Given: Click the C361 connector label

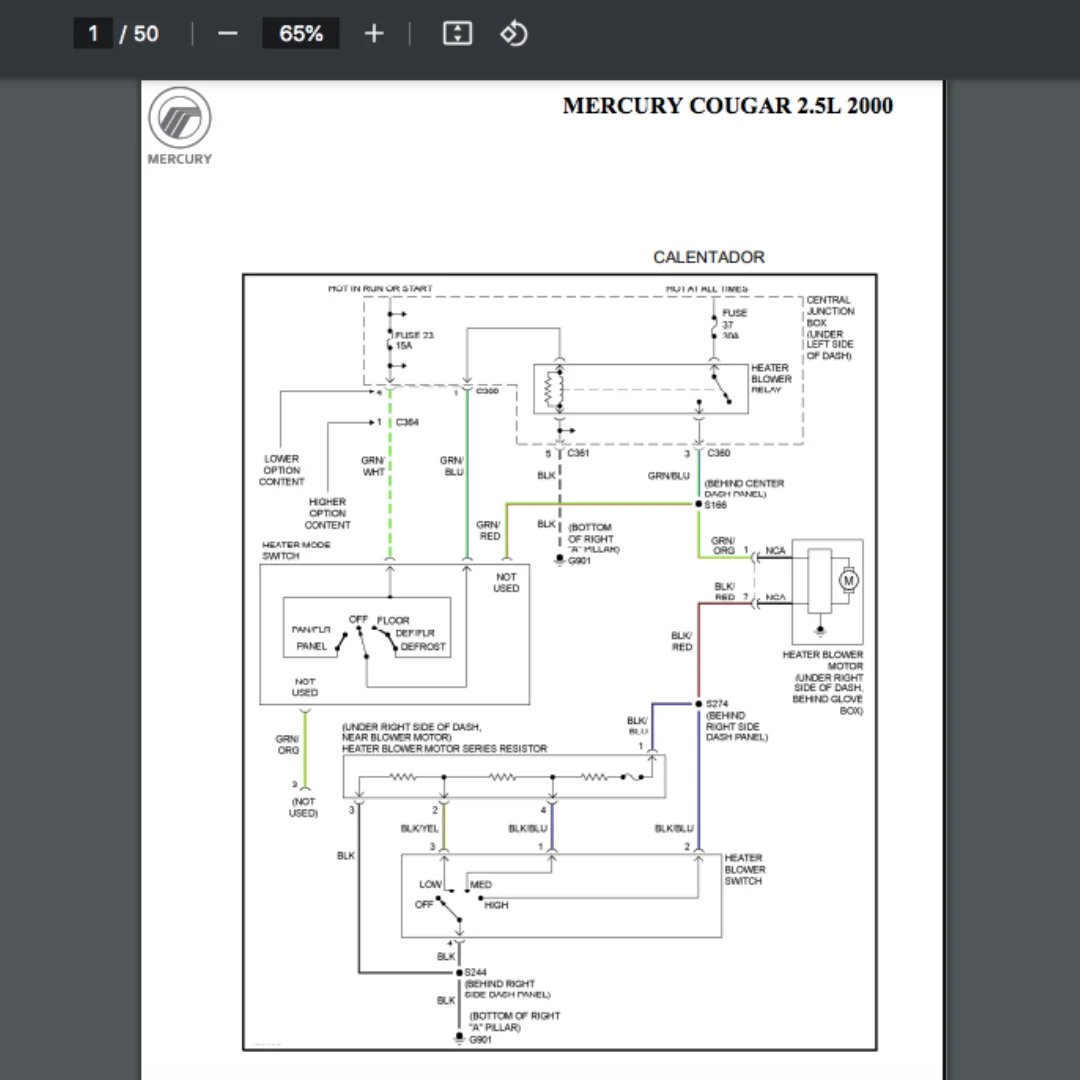Looking at the screenshot, I should pos(578,453).
